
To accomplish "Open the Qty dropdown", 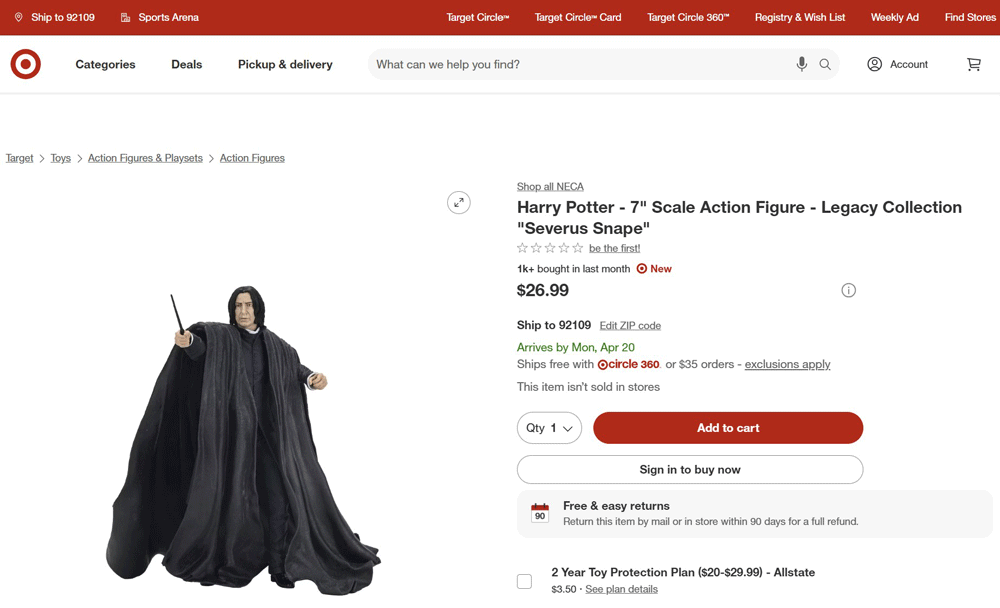I will (x=549, y=427).
